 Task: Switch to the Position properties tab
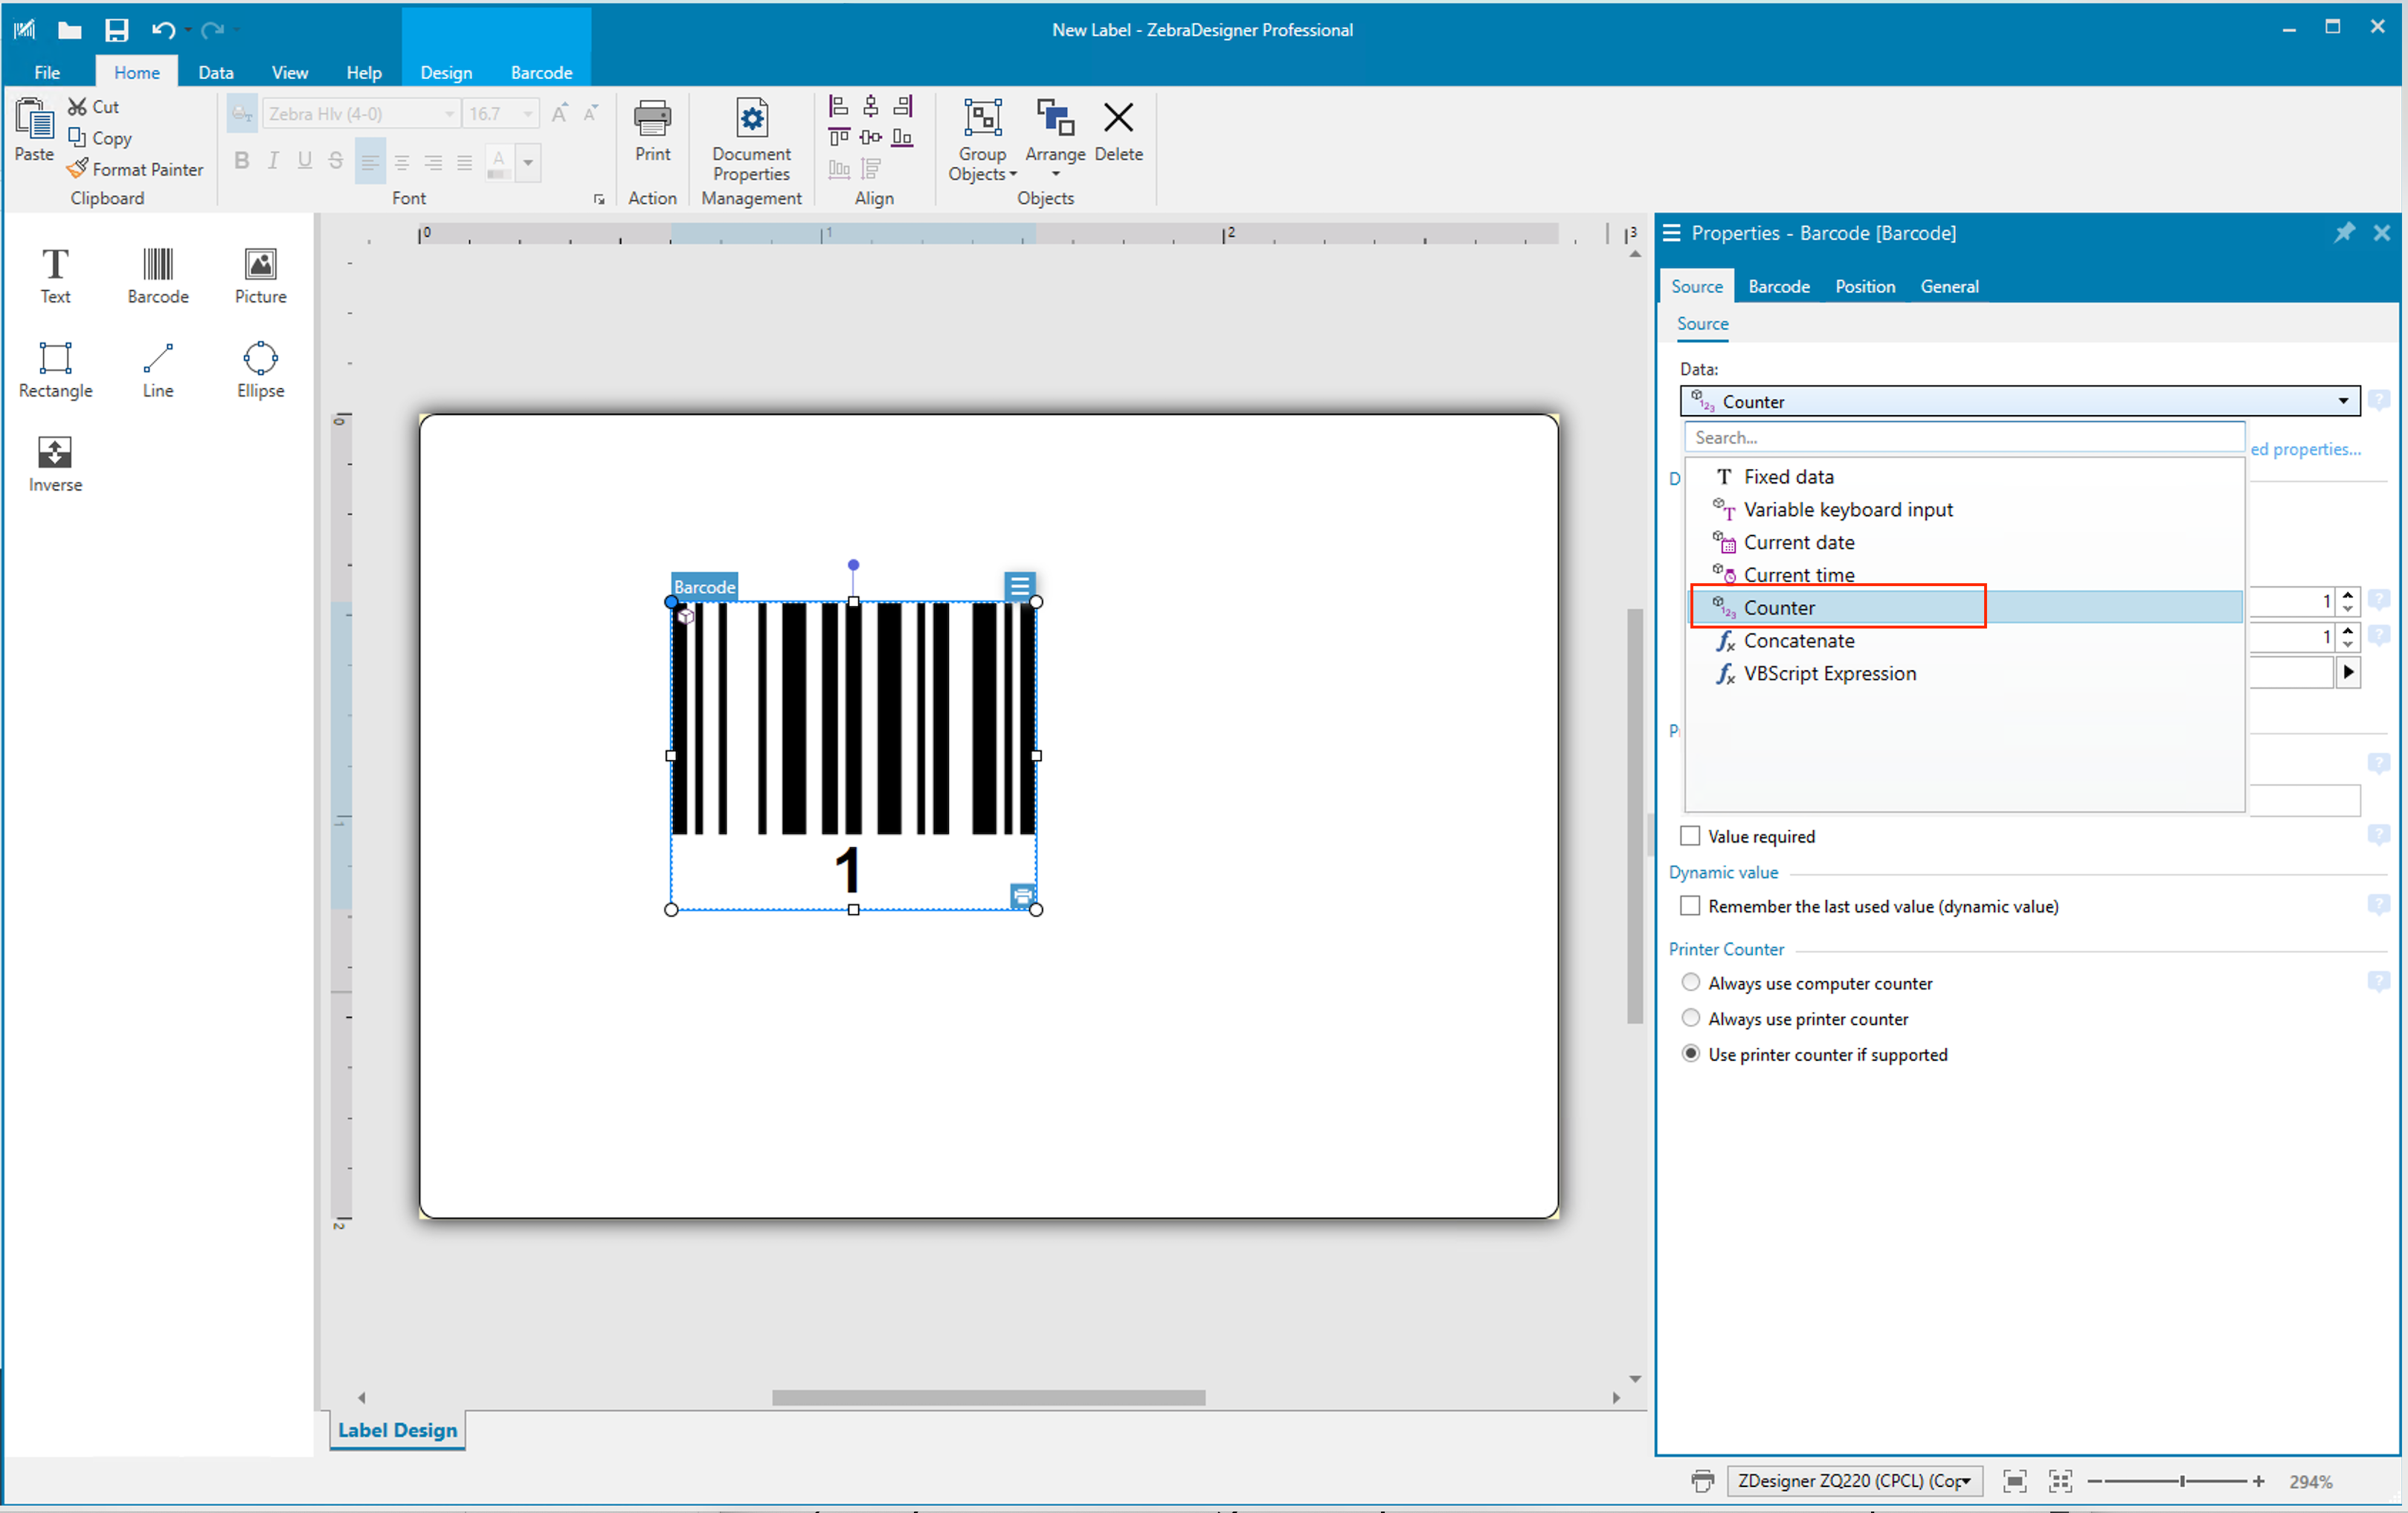coord(1864,286)
